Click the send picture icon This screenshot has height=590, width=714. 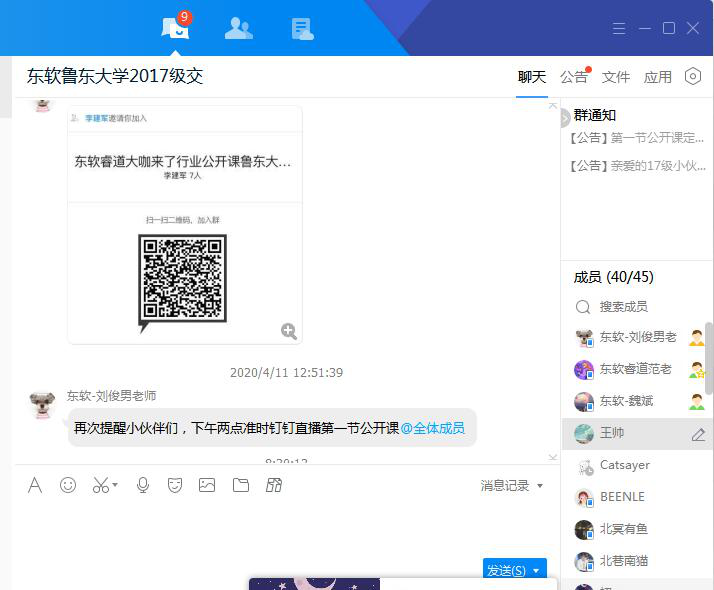[207, 485]
